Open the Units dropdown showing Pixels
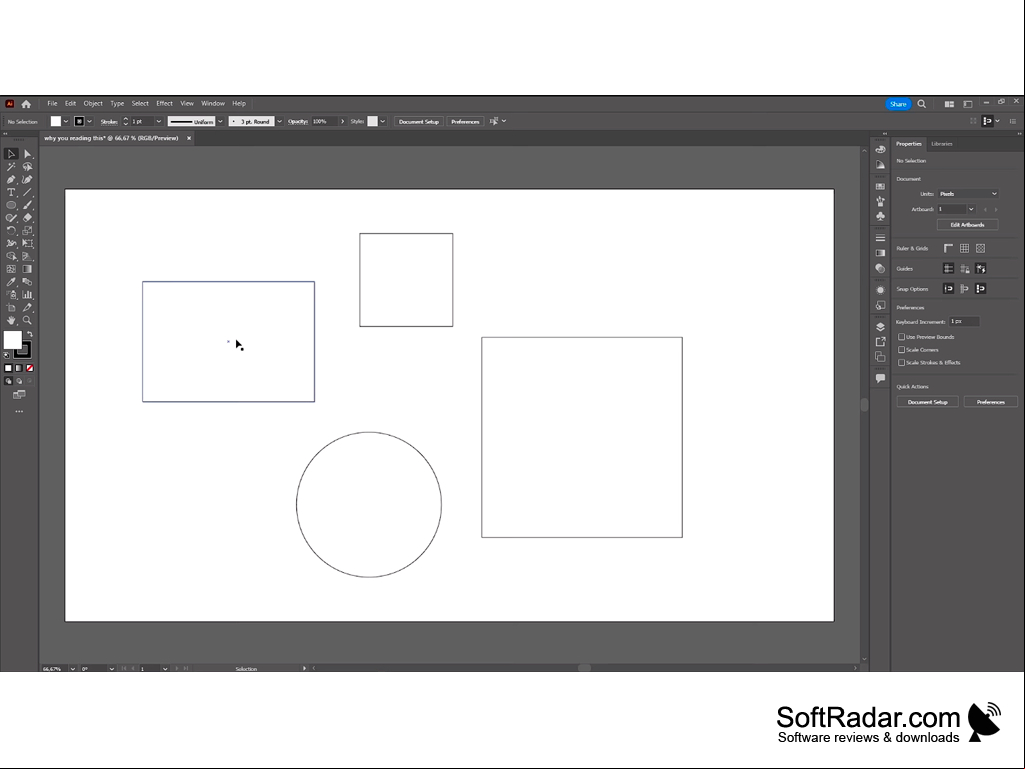The height and width of the screenshot is (769, 1025). coord(968,194)
